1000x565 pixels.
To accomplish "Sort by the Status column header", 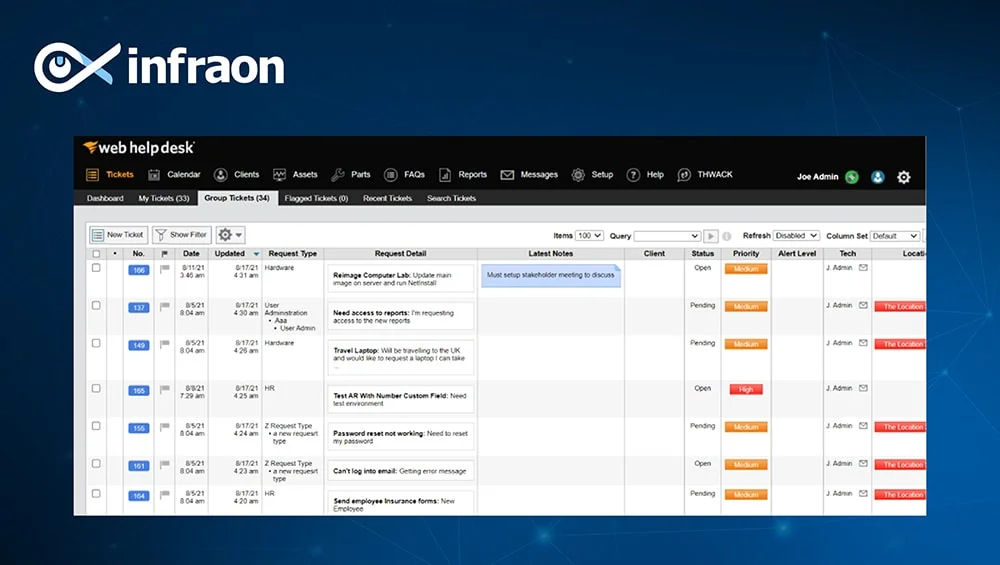I will (x=703, y=254).
